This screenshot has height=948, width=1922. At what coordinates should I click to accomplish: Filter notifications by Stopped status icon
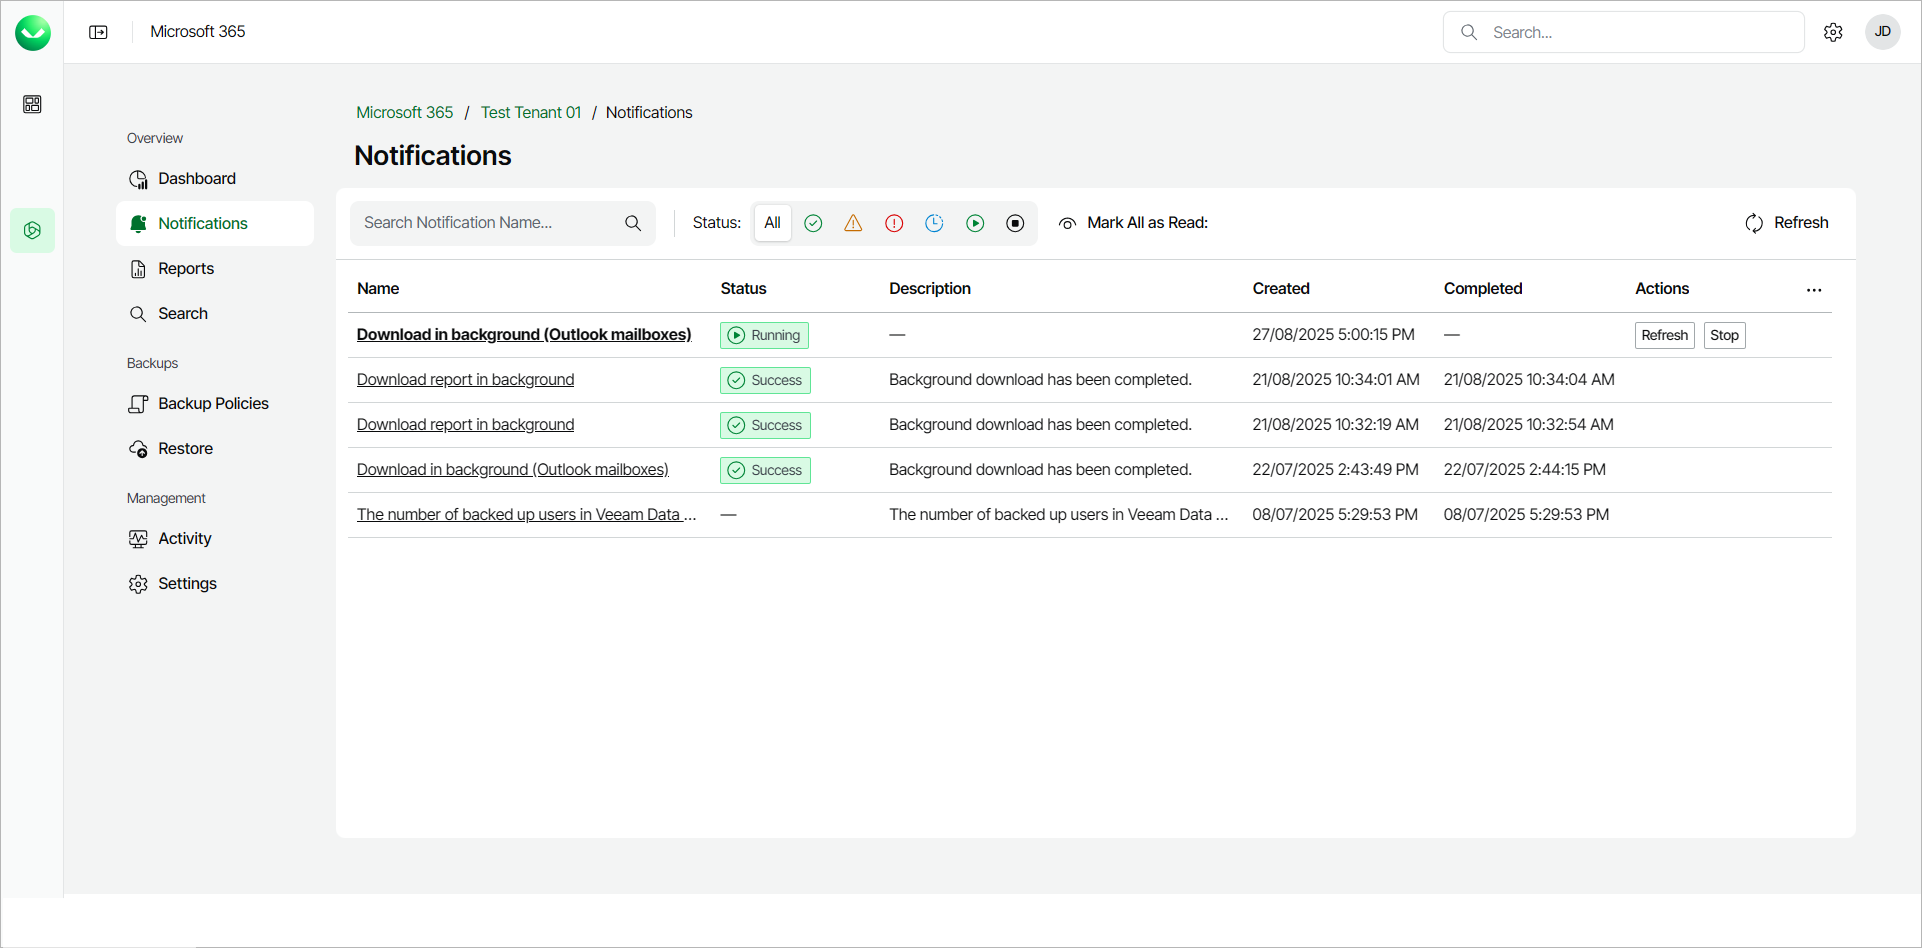pyautogui.click(x=1015, y=223)
